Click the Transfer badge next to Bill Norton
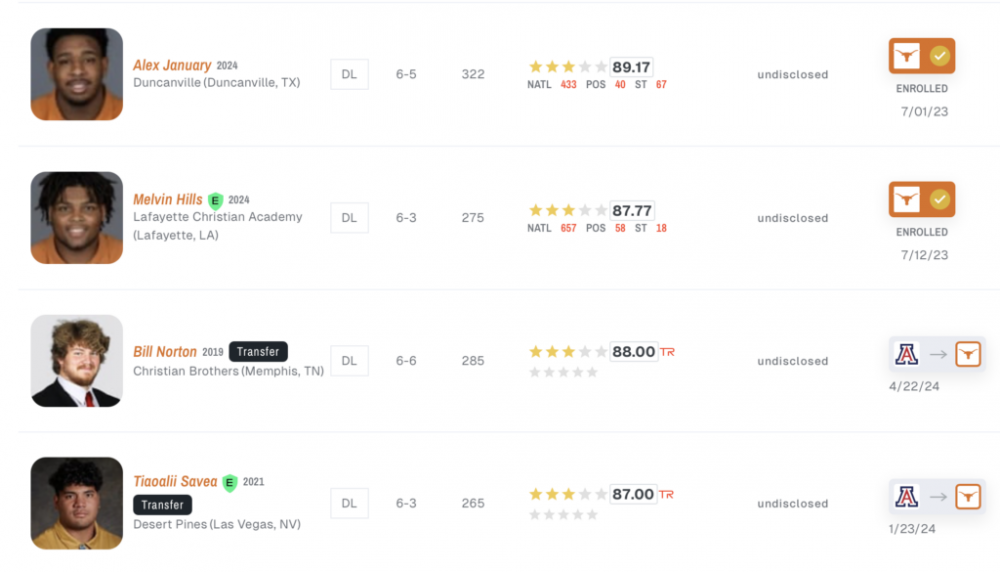The height and width of the screenshot is (572, 1000). tap(258, 352)
